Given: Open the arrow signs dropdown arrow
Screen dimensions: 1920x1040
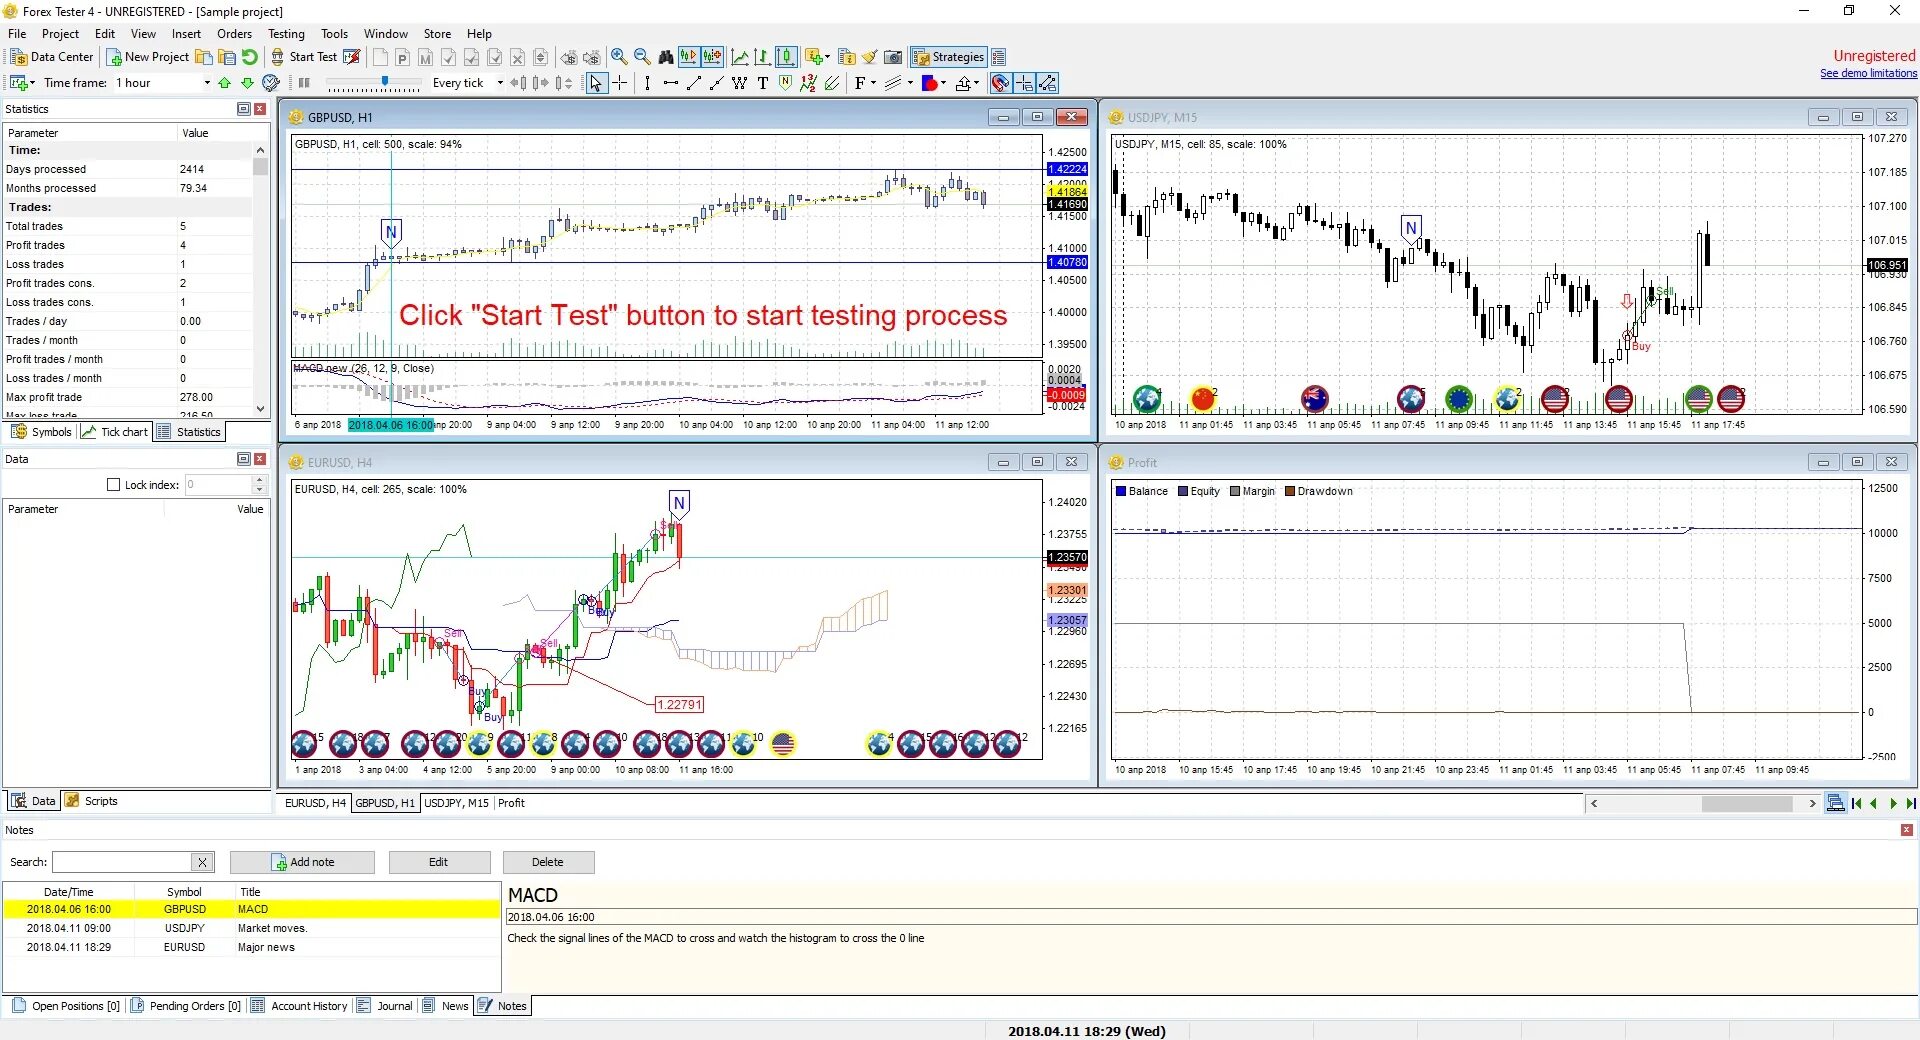Looking at the screenshot, I should tap(976, 83).
